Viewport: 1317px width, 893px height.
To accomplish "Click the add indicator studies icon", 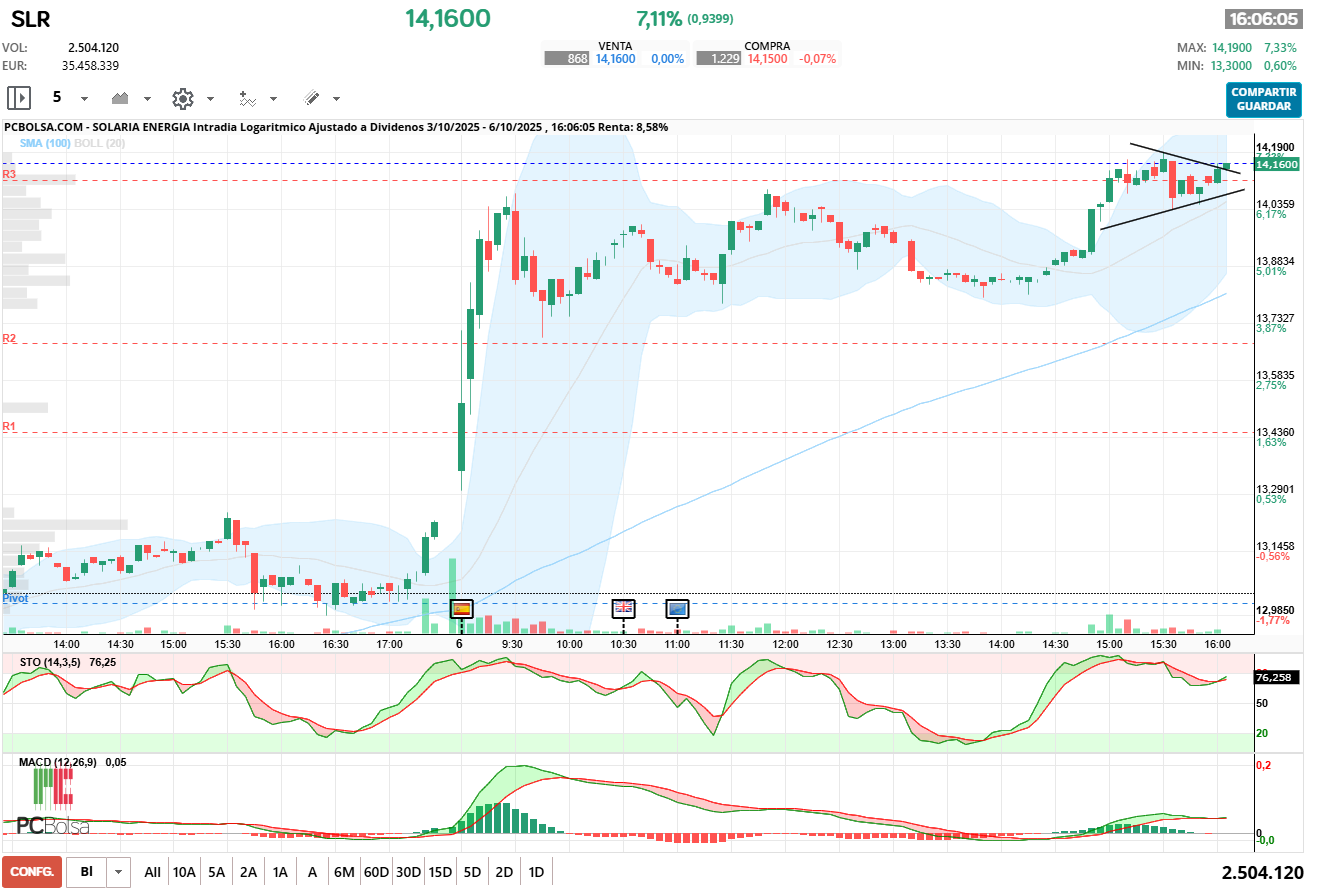I will click(x=247, y=98).
